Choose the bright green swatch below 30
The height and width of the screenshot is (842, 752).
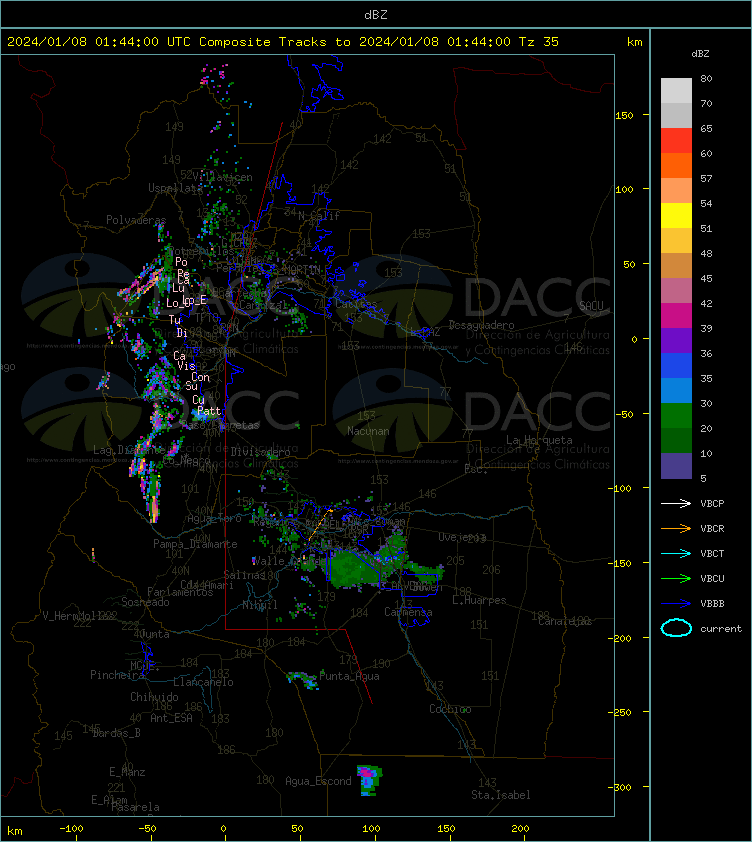(676, 415)
